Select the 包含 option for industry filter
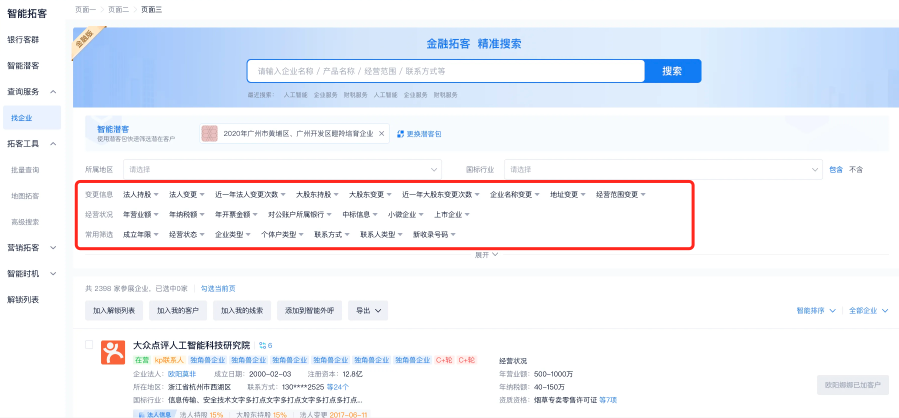This screenshot has height=418, width=899. 835,169
